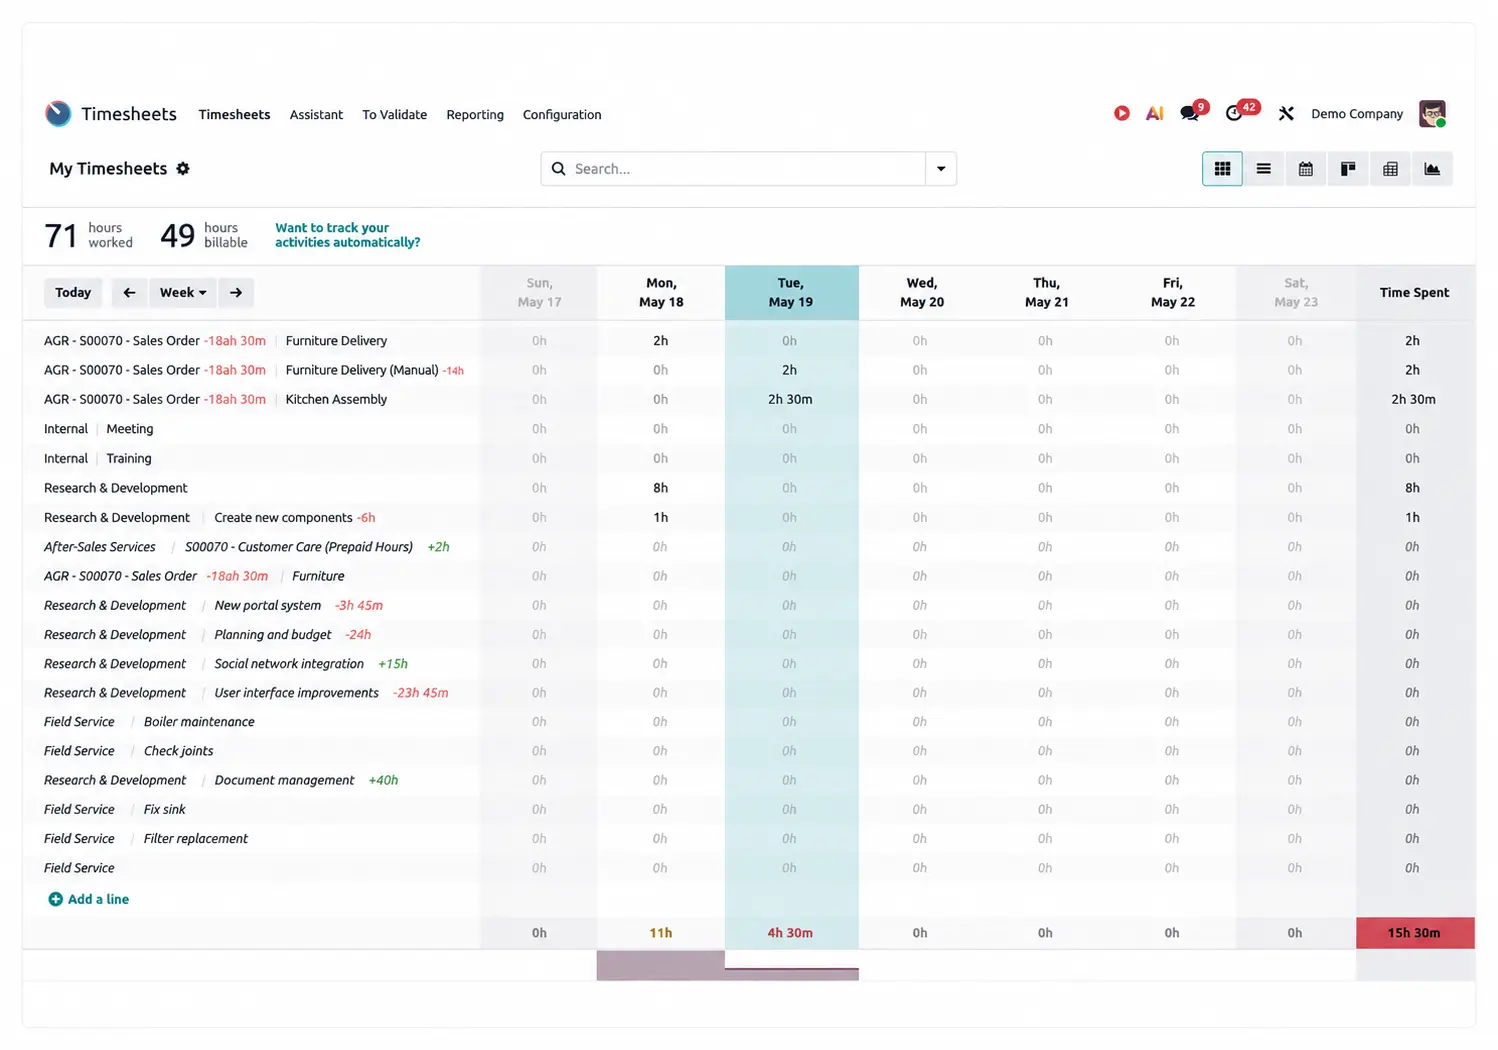
Task: Switch to pivot table view
Action: pyautogui.click(x=1390, y=169)
